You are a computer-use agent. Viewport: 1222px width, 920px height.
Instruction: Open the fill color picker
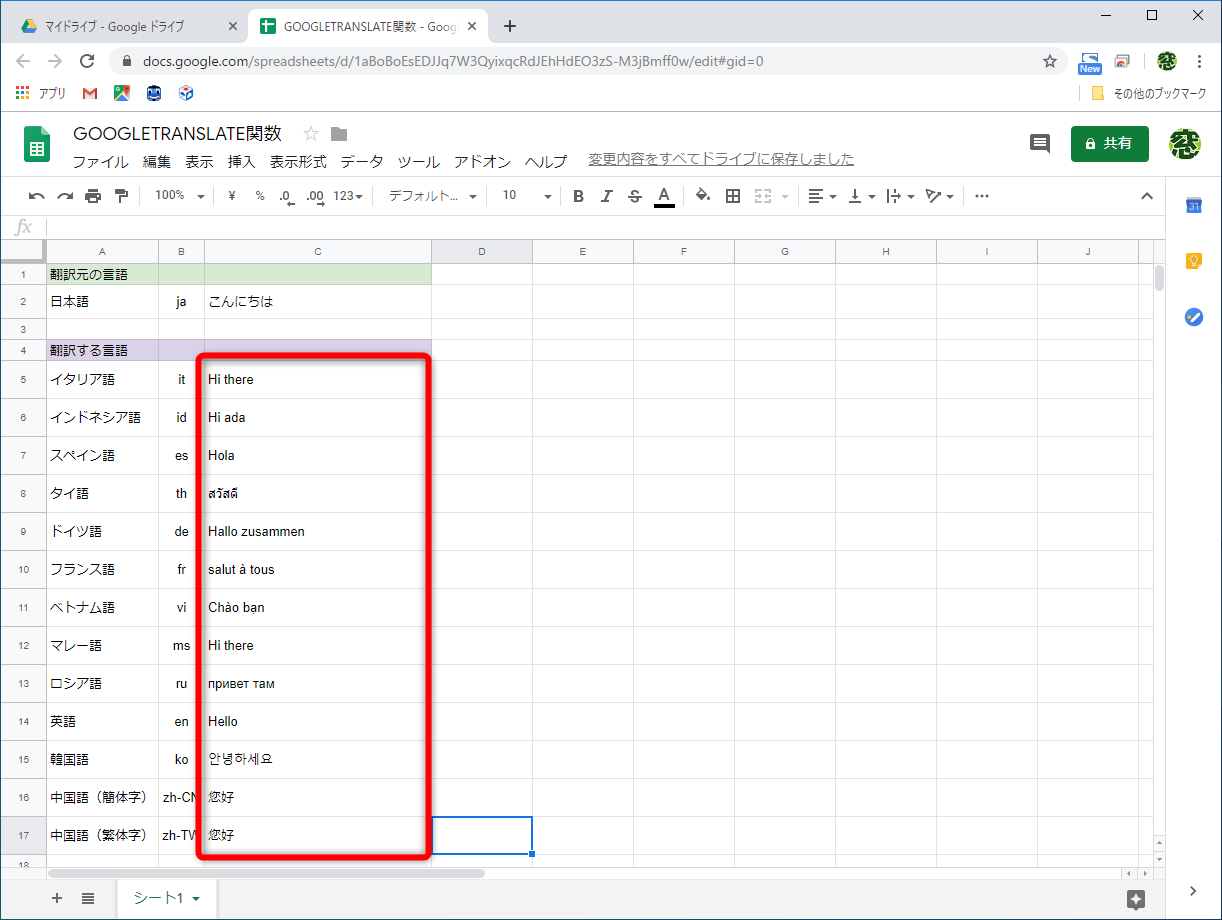point(703,196)
